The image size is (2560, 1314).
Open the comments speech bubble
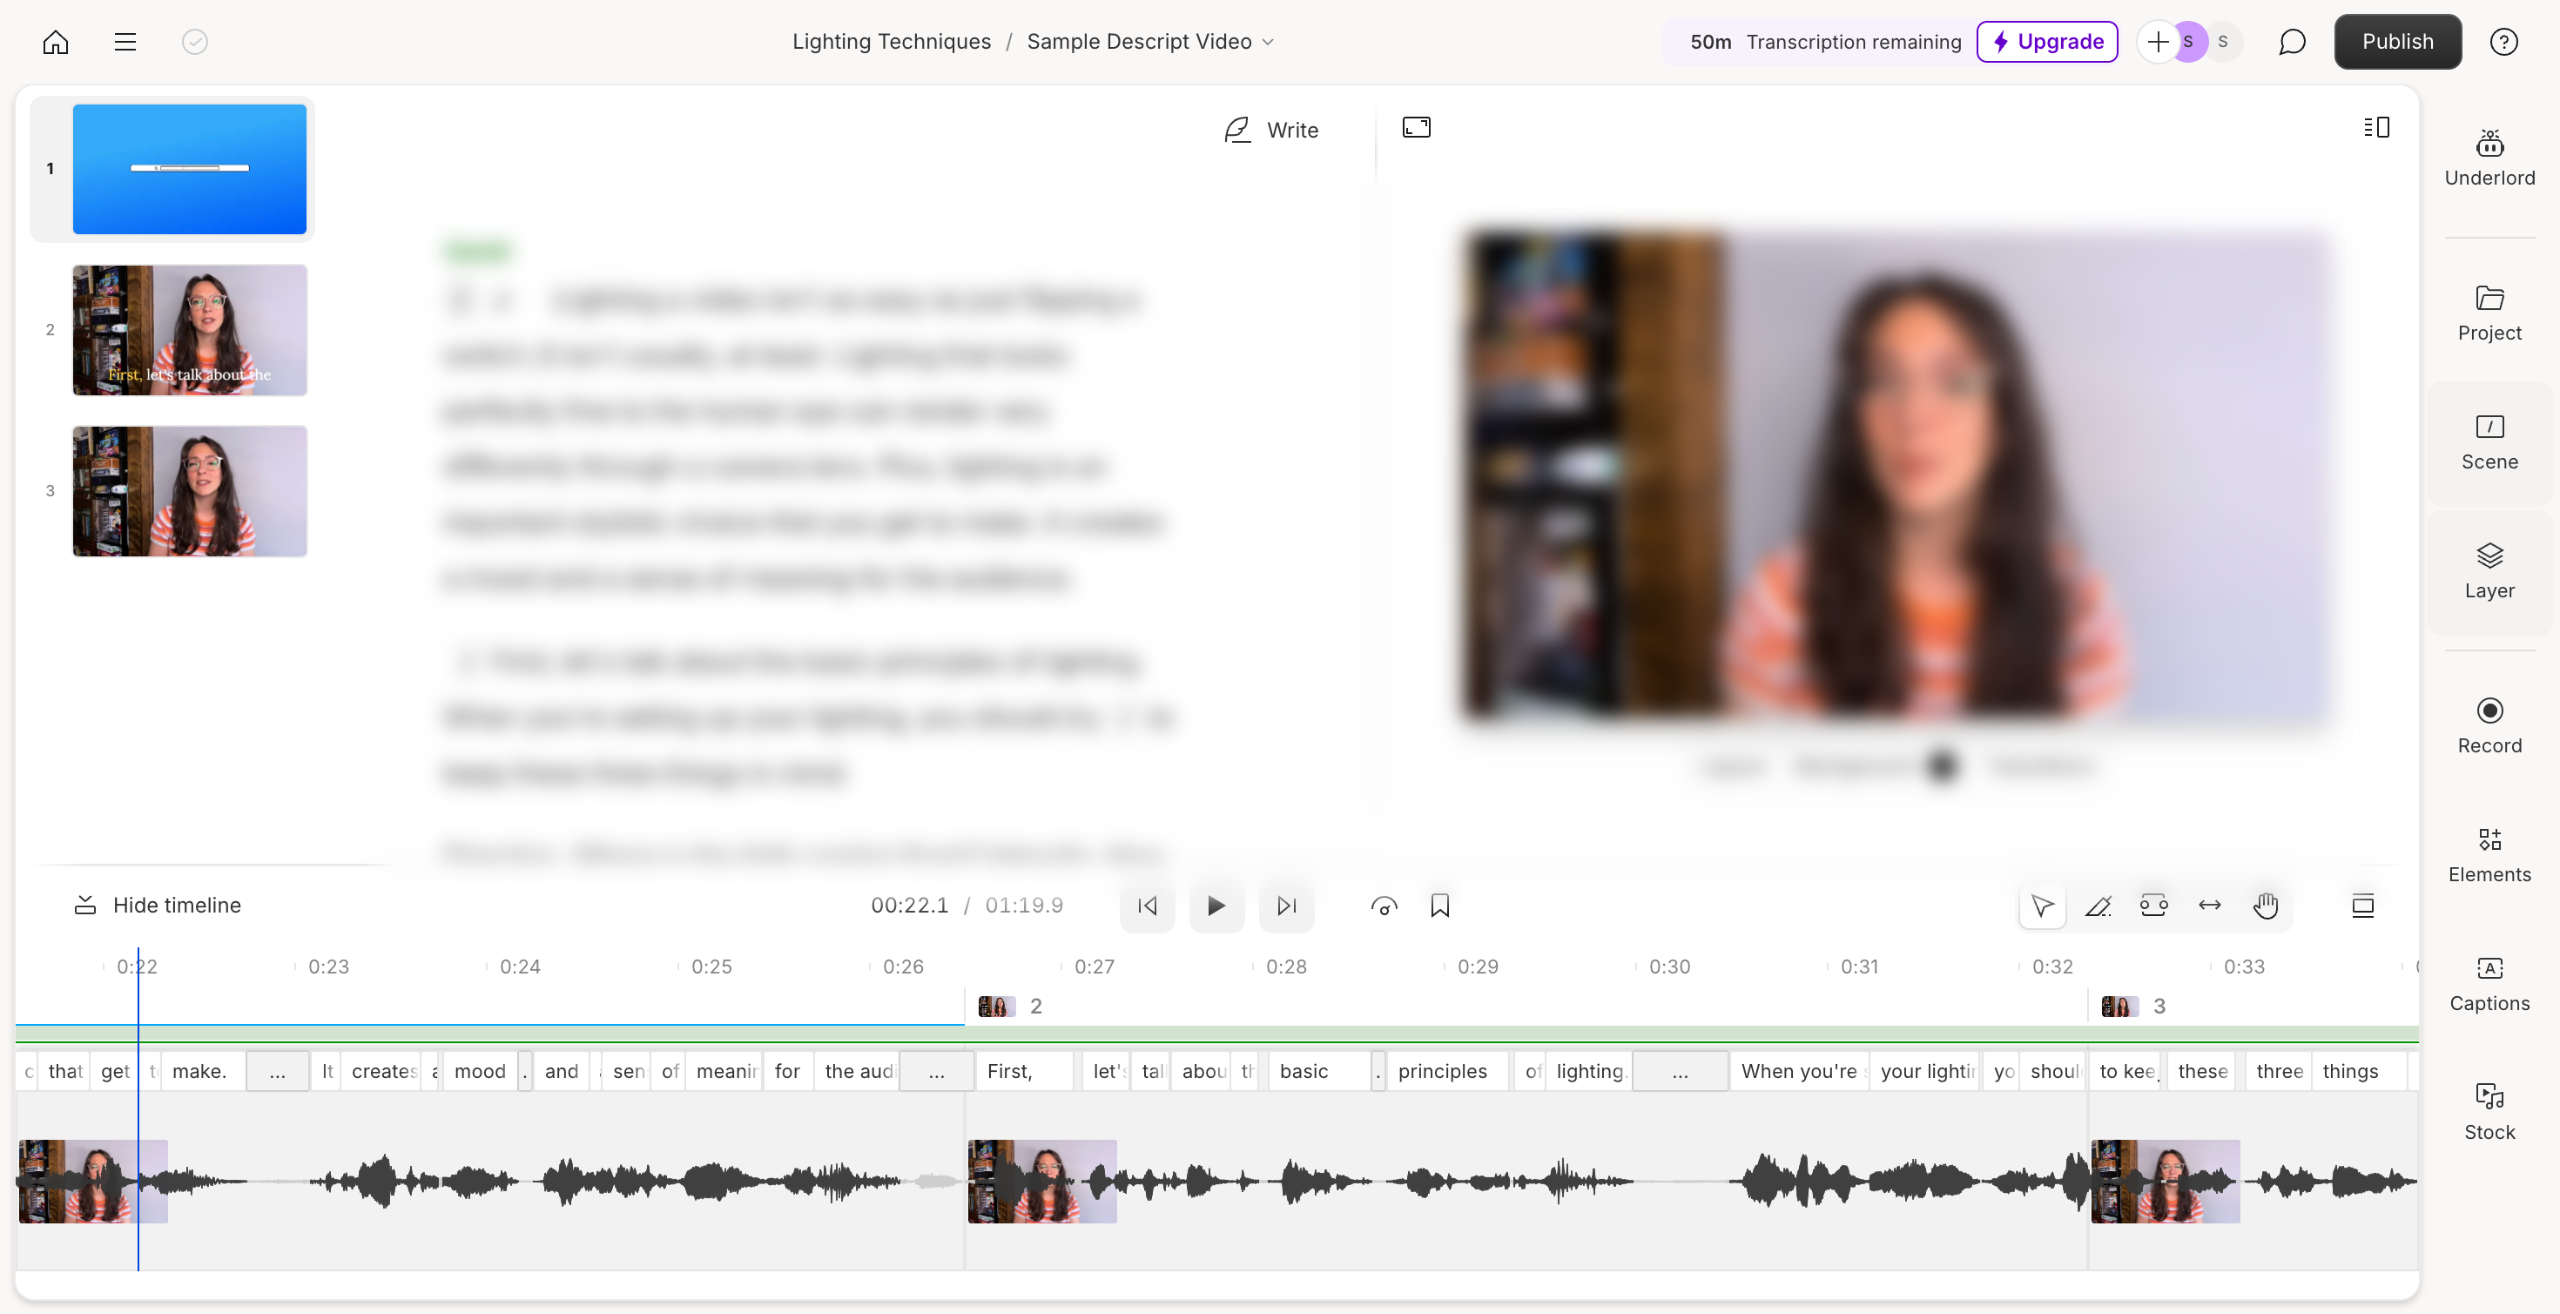(2292, 42)
